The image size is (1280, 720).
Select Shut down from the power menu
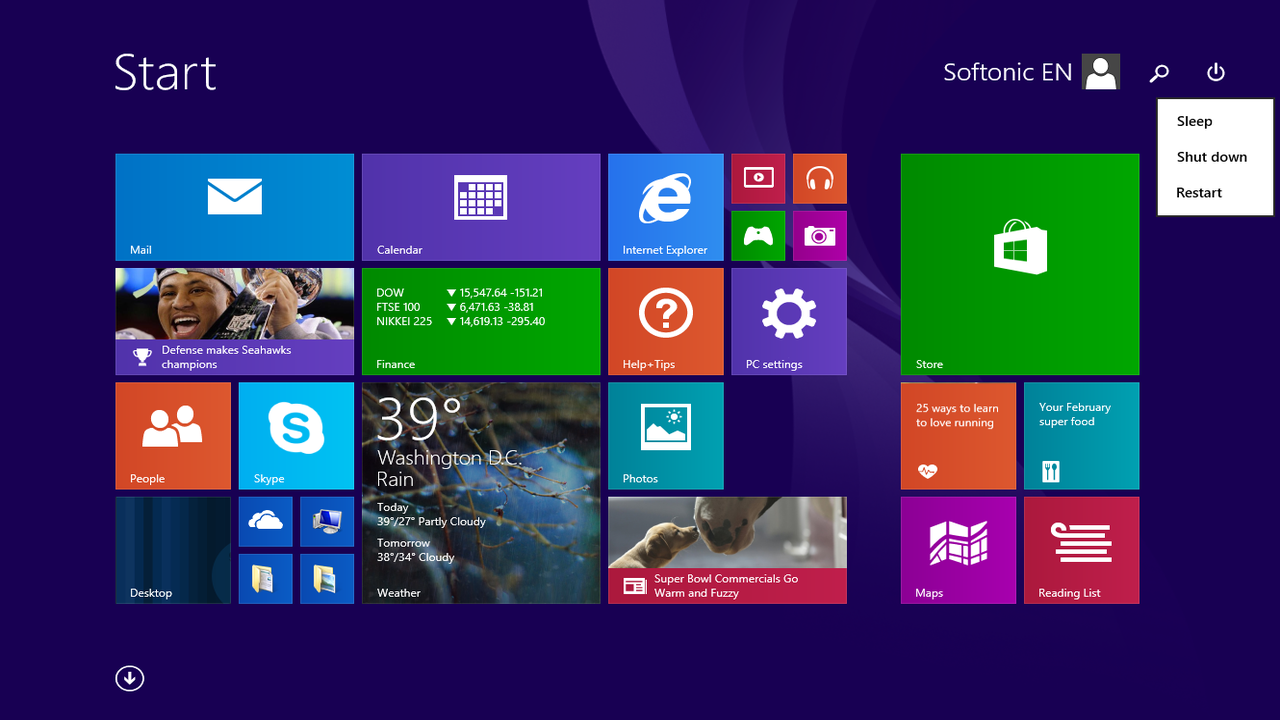pyautogui.click(x=1211, y=156)
